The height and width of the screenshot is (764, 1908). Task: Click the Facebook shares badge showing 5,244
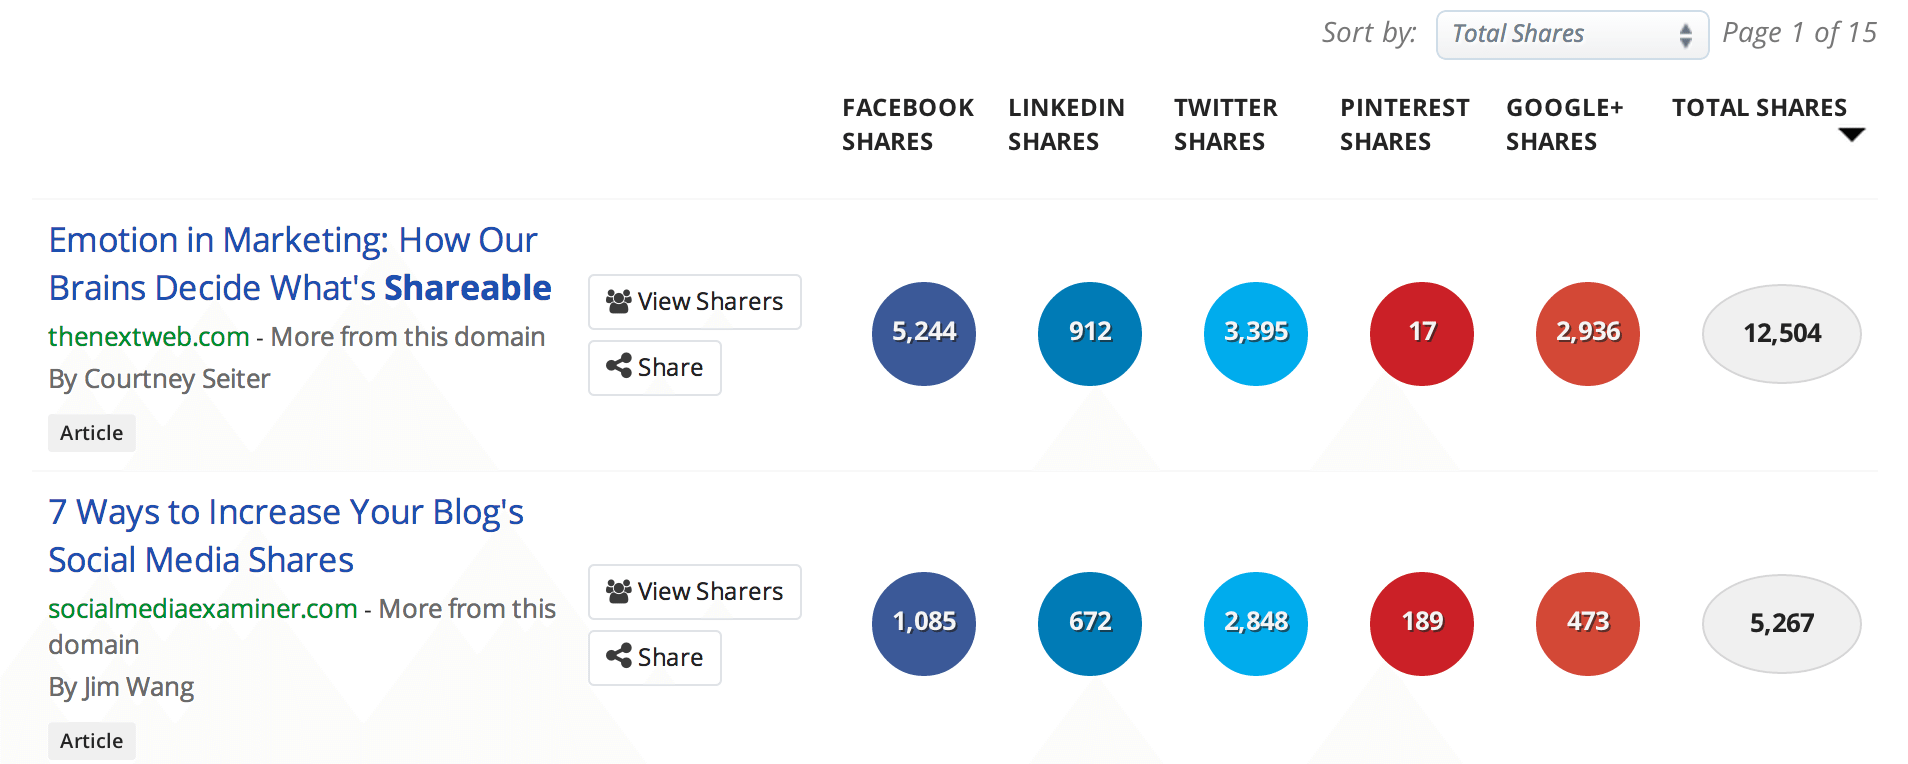tap(923, 333)
